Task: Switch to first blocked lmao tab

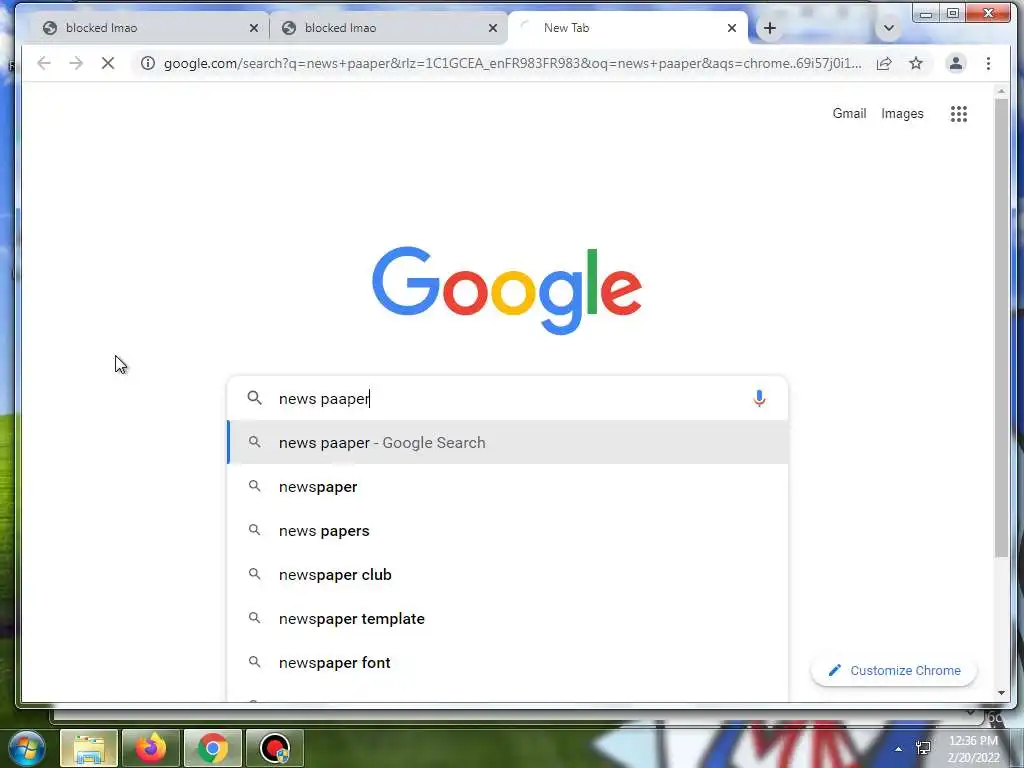Action: click(x=149, y=28)
